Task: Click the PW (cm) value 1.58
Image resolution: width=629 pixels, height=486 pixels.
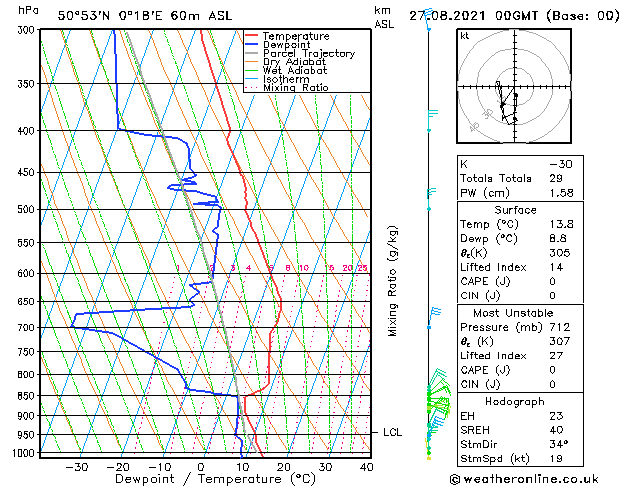Action: coord(562,193)
